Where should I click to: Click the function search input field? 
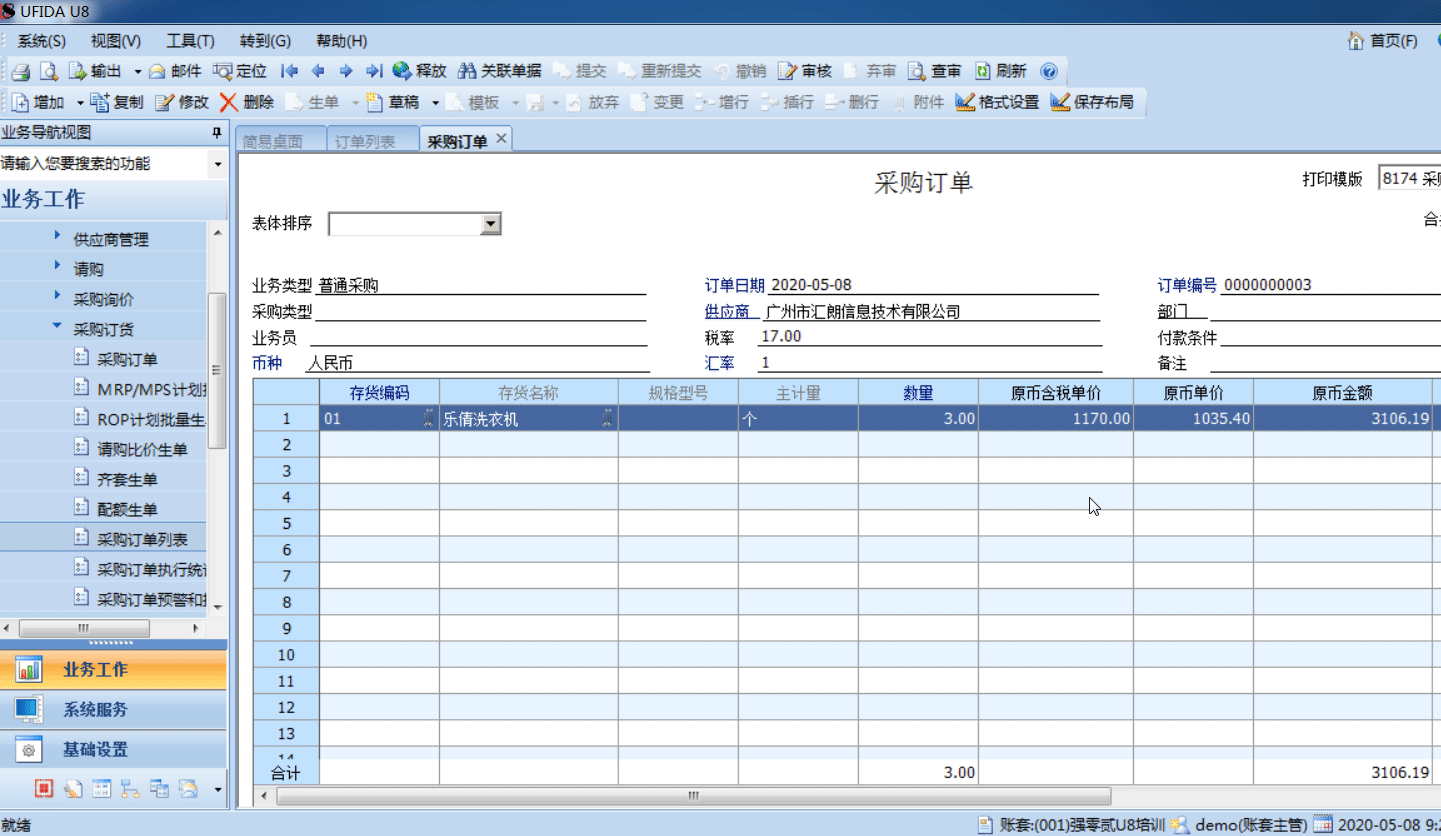click(104, 164)
